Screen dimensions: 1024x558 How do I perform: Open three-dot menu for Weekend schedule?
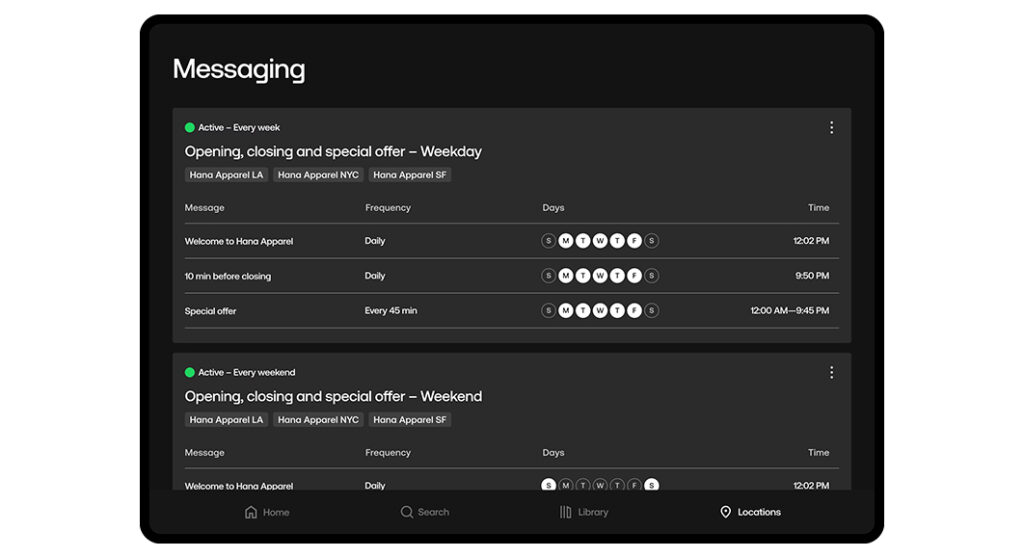831,373
